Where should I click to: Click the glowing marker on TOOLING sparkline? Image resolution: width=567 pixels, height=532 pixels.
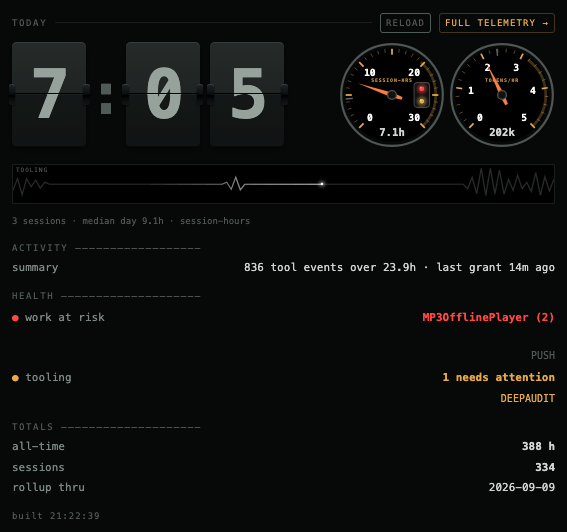tap(322, 184)
